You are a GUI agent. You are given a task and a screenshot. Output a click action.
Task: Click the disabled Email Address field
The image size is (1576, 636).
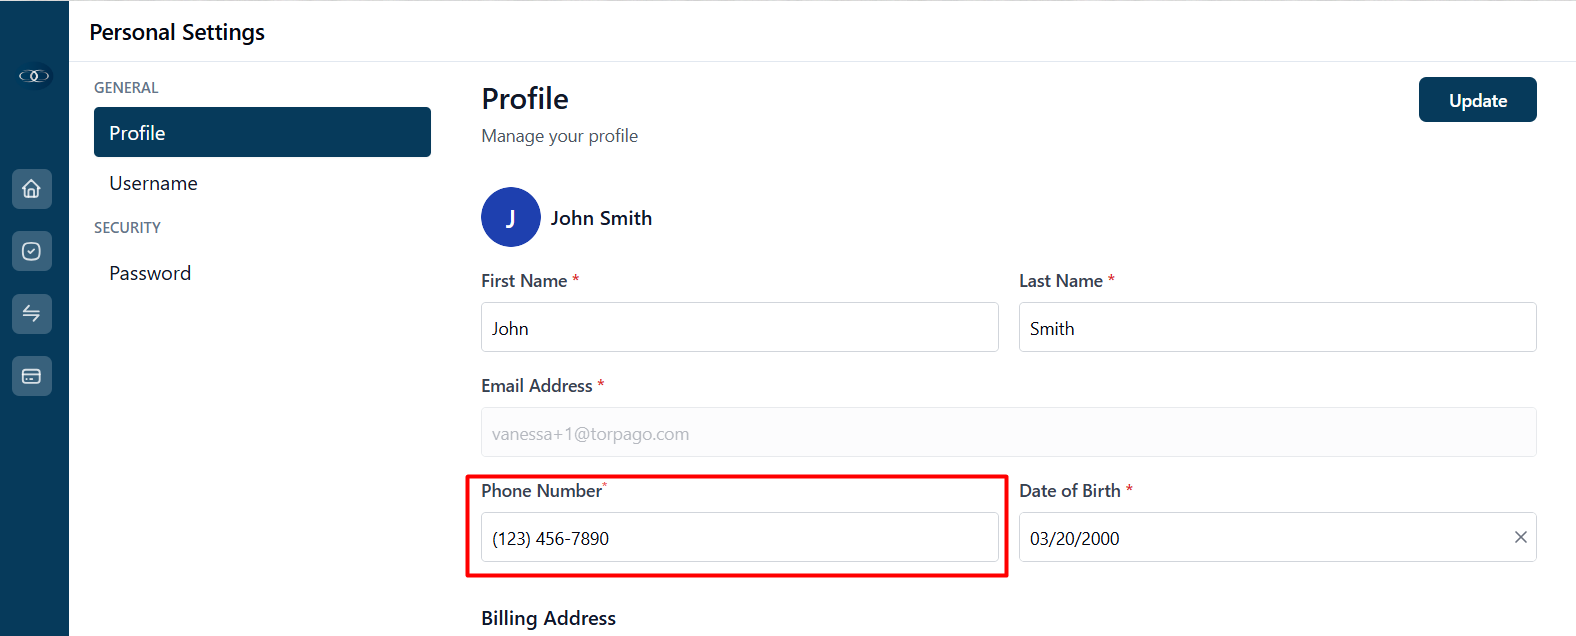coord(1009,432)
